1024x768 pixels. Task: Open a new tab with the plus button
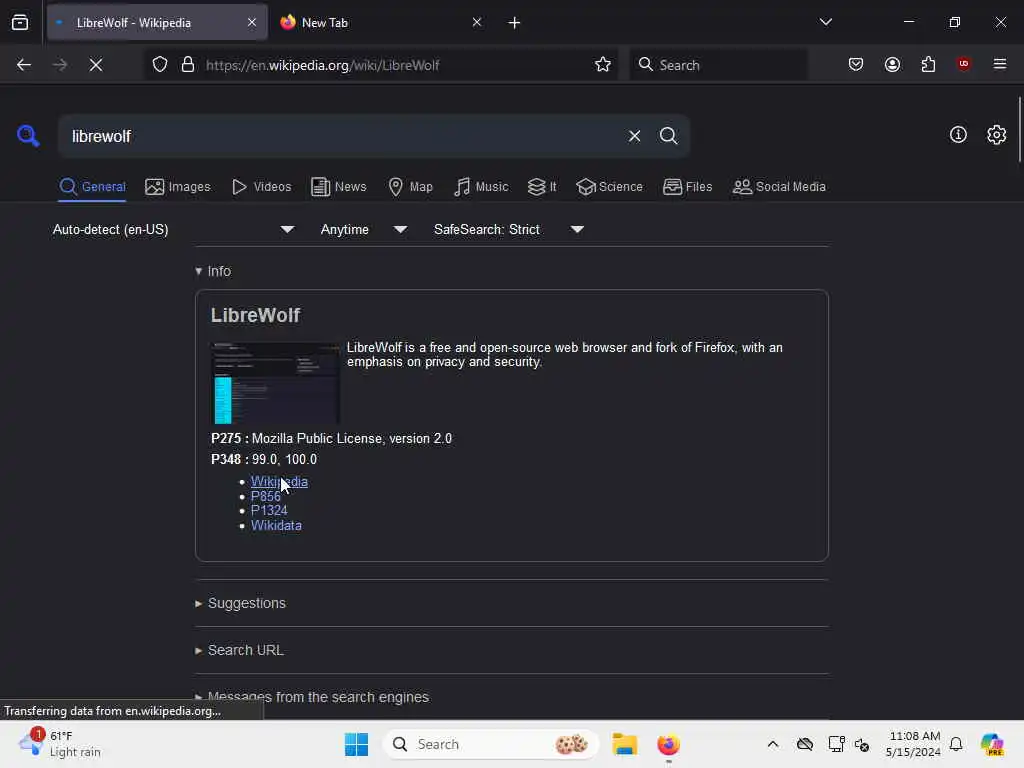514,23
